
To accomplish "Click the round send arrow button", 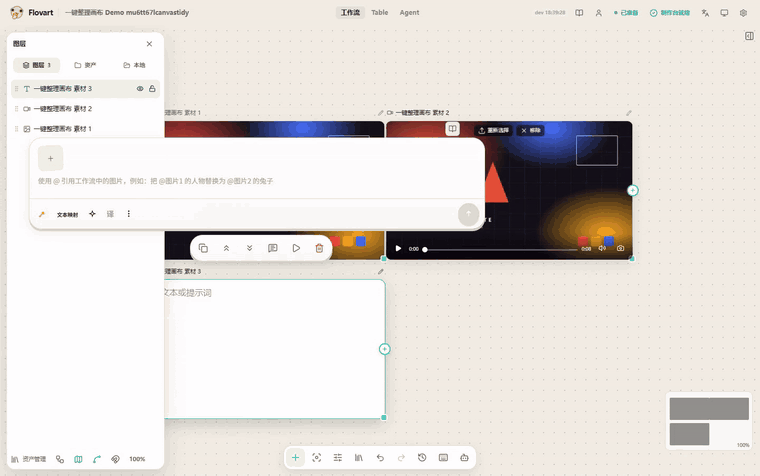I will pyautogui.click(x=468, y=214).
